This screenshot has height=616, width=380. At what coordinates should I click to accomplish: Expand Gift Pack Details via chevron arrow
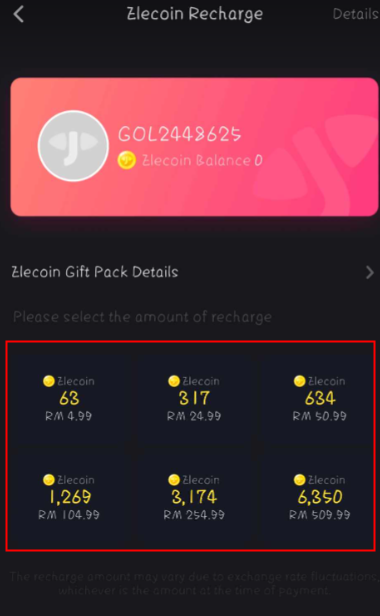click(369, 272)
